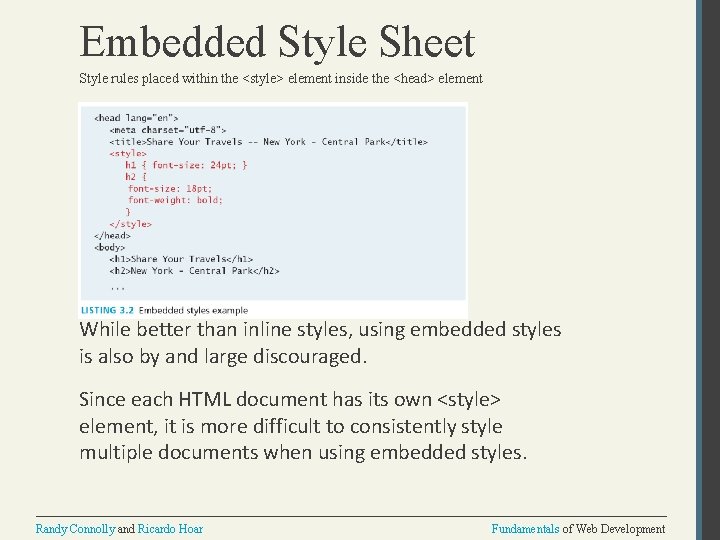This screenshot has width=720, height=540.
Task: Click the 'font-size: 18pt;' declaration
Action: (x=170, y=189)
